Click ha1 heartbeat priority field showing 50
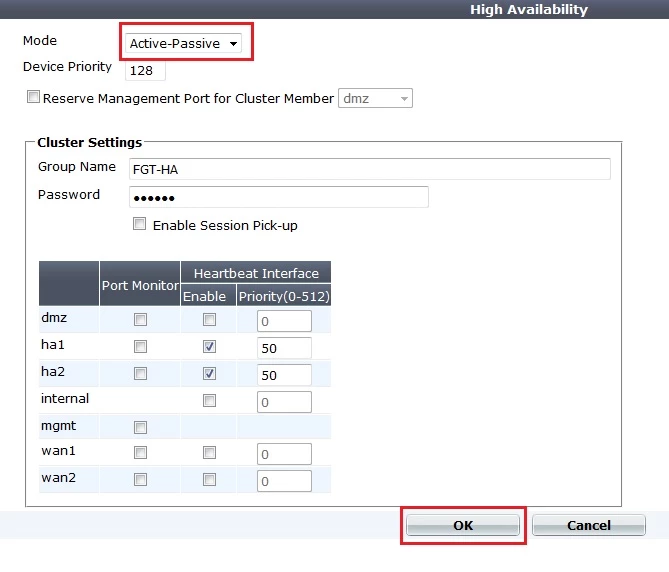This screenshot has height=572, width=669. click(x=284, y=348)
